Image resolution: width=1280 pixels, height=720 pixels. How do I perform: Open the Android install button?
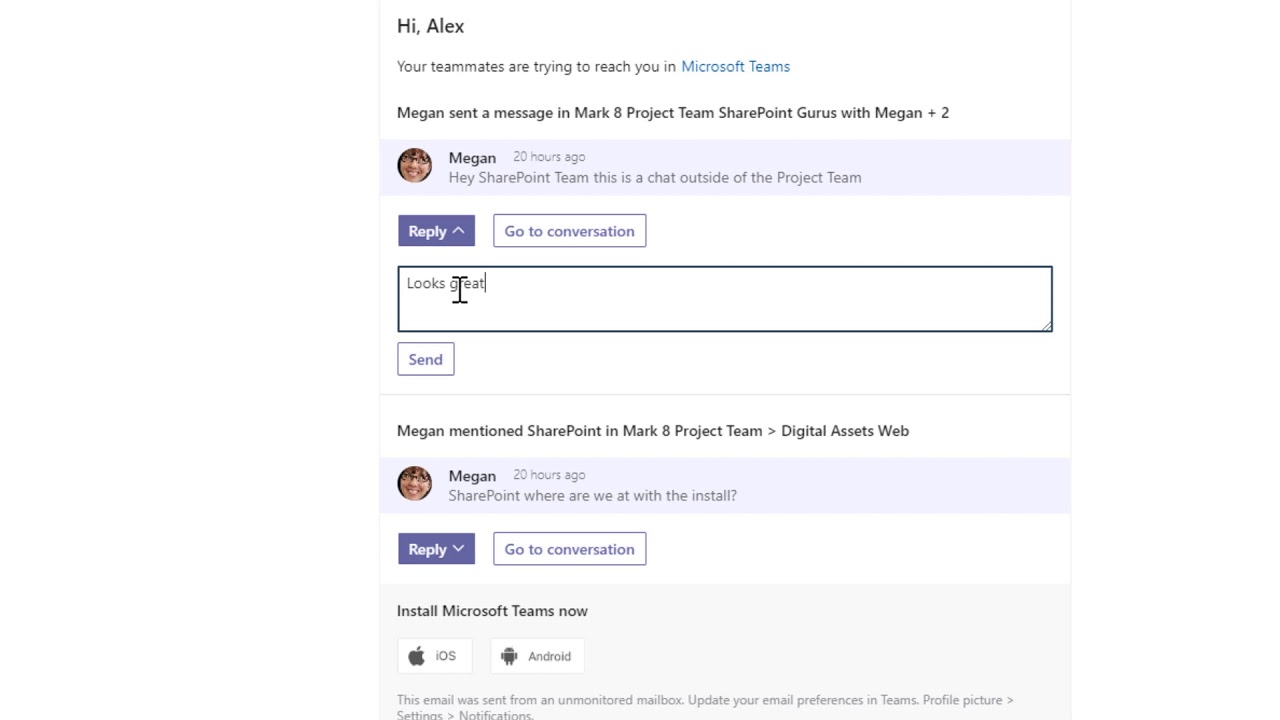tap(537, 656)
